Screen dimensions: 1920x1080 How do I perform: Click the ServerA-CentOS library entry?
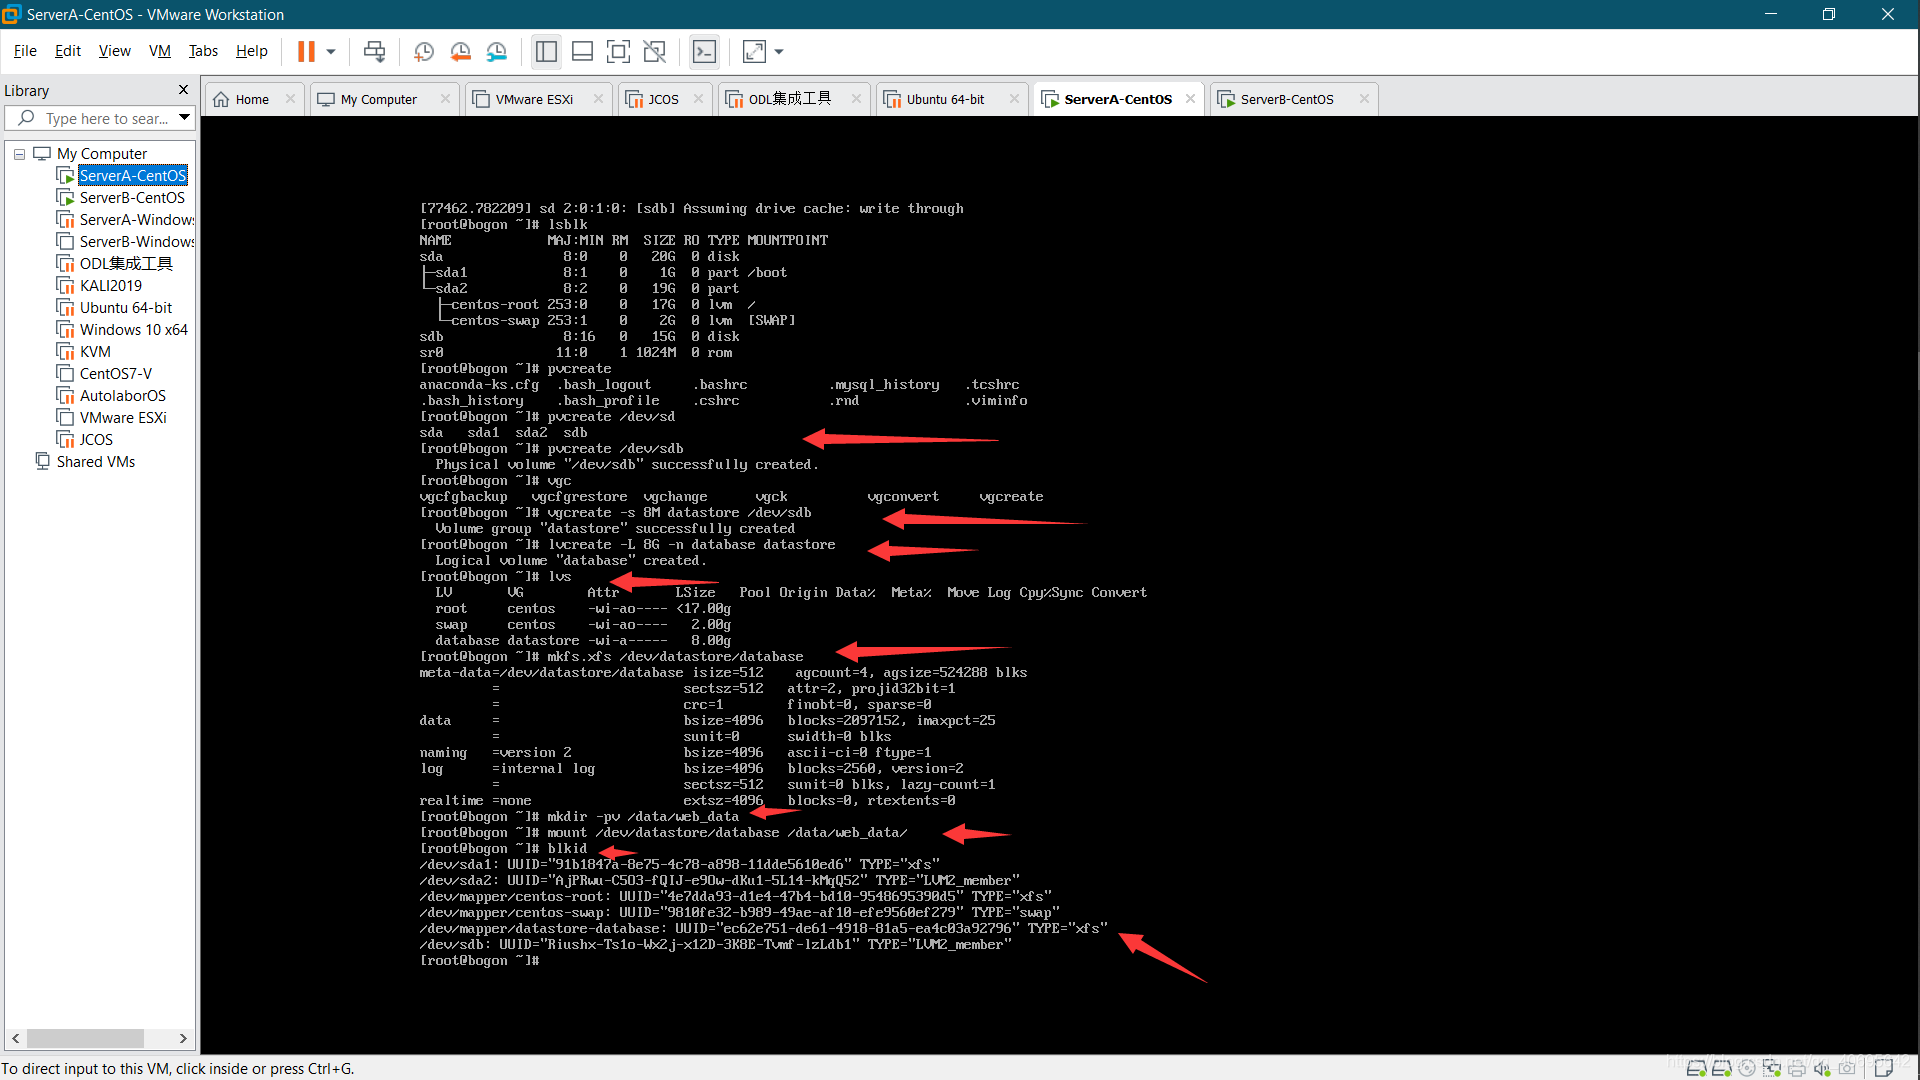tap(132, 174)
